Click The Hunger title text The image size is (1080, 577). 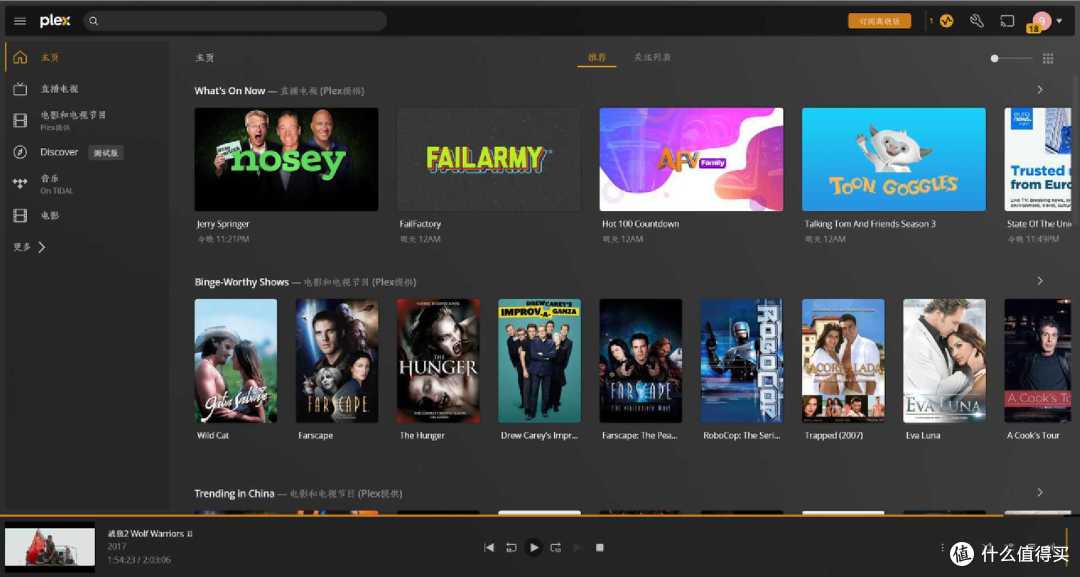[x=422, y=436]
